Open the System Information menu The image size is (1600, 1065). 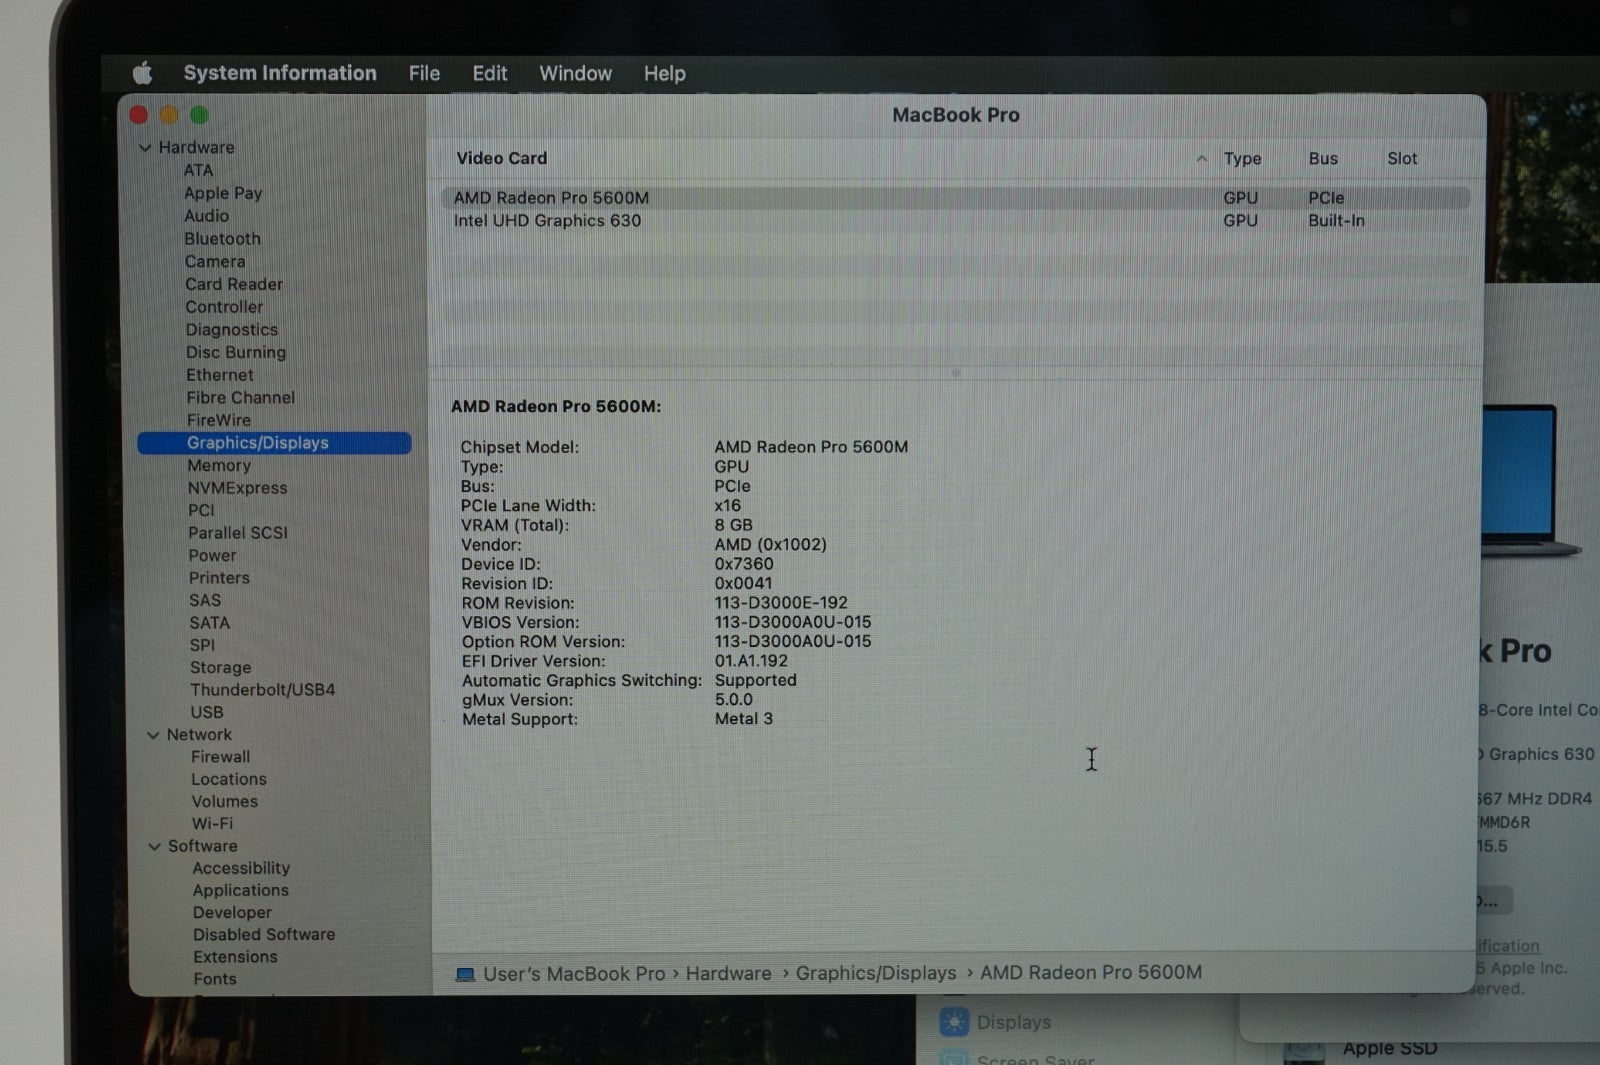click(280, 73)
